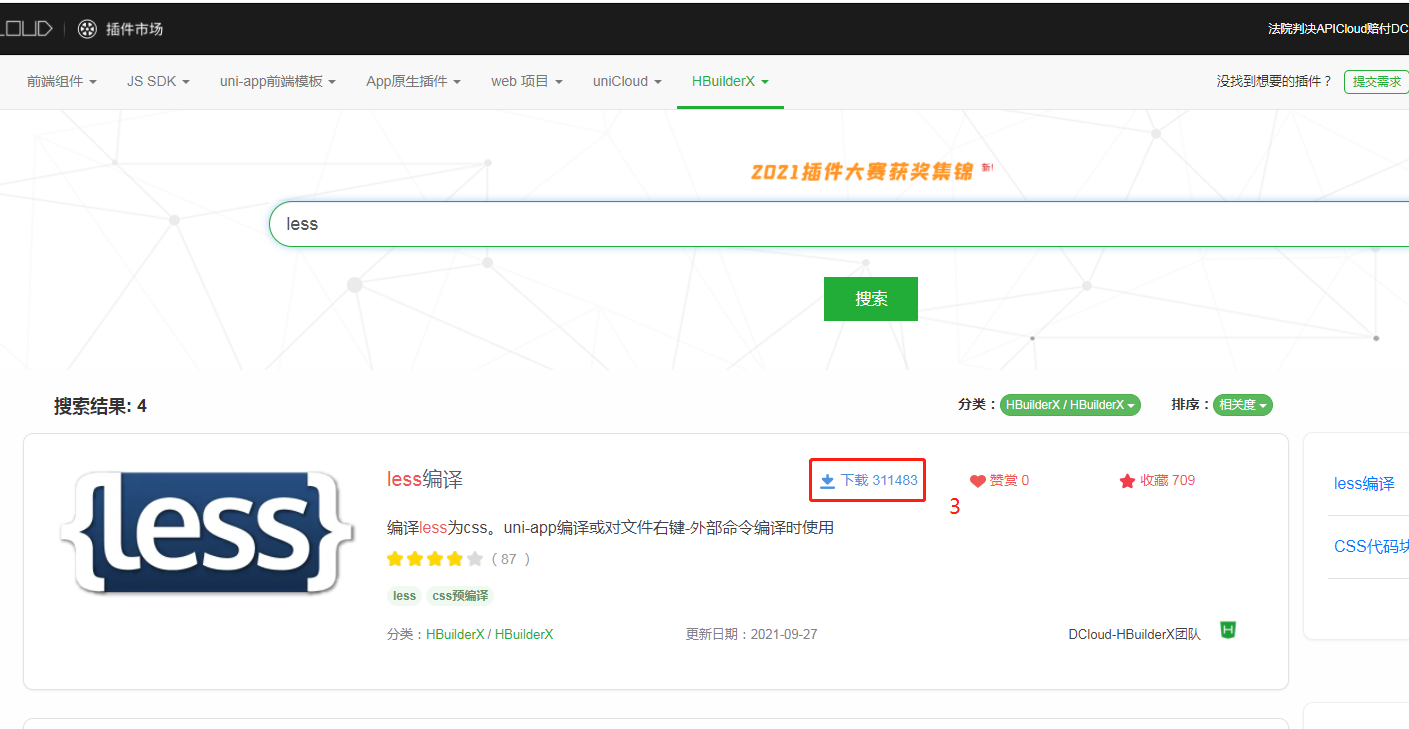Screen dimensions: 1409x729
Task: Click the blue download arrow icon in 下载 button
Action: (x=827, y=481)
